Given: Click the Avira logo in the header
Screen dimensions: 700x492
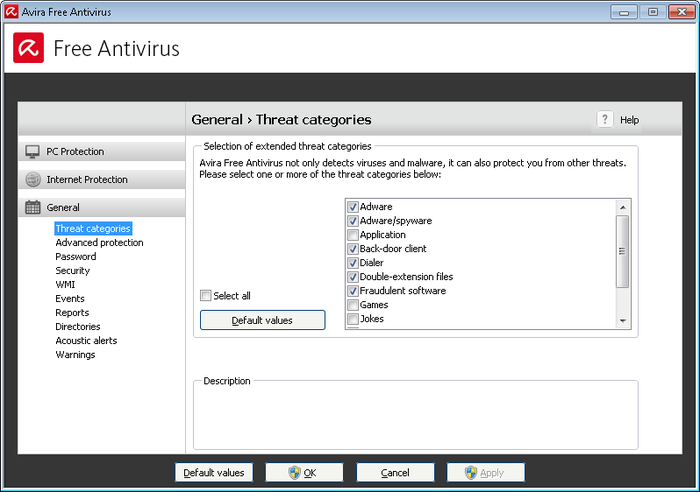Looking at the screenshot, I should [29, 48].
